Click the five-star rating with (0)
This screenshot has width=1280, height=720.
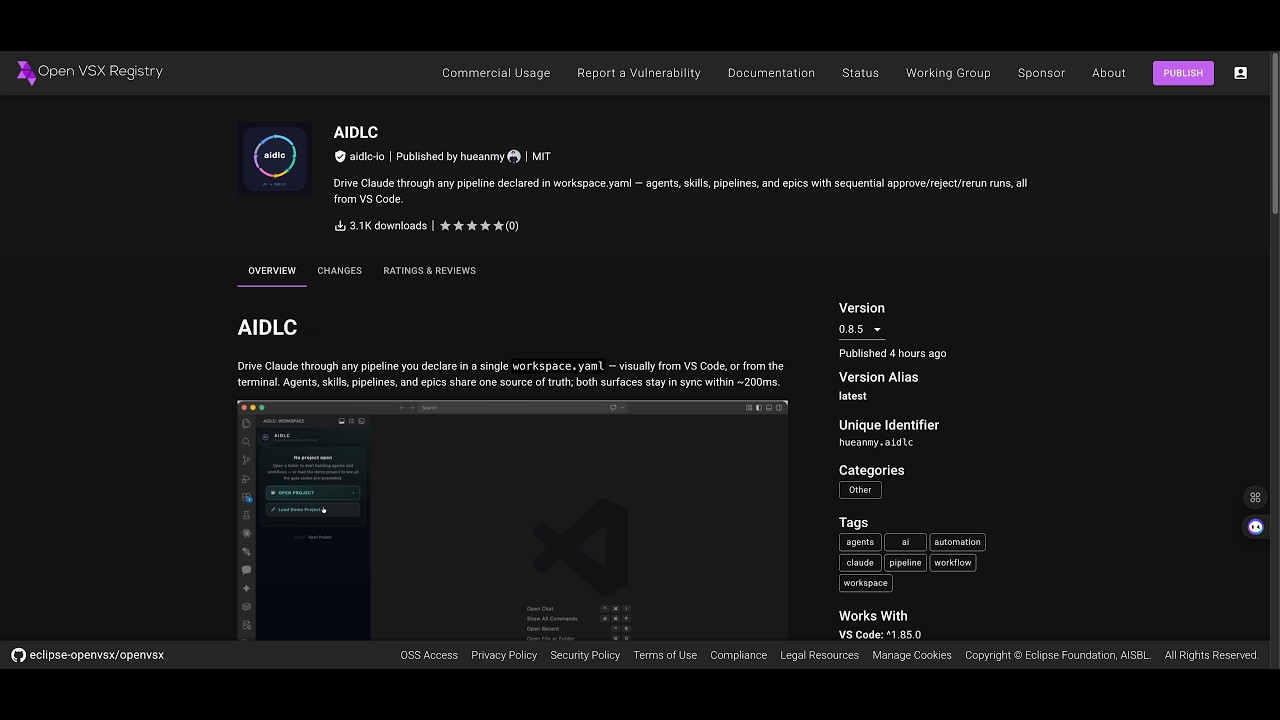479,226
